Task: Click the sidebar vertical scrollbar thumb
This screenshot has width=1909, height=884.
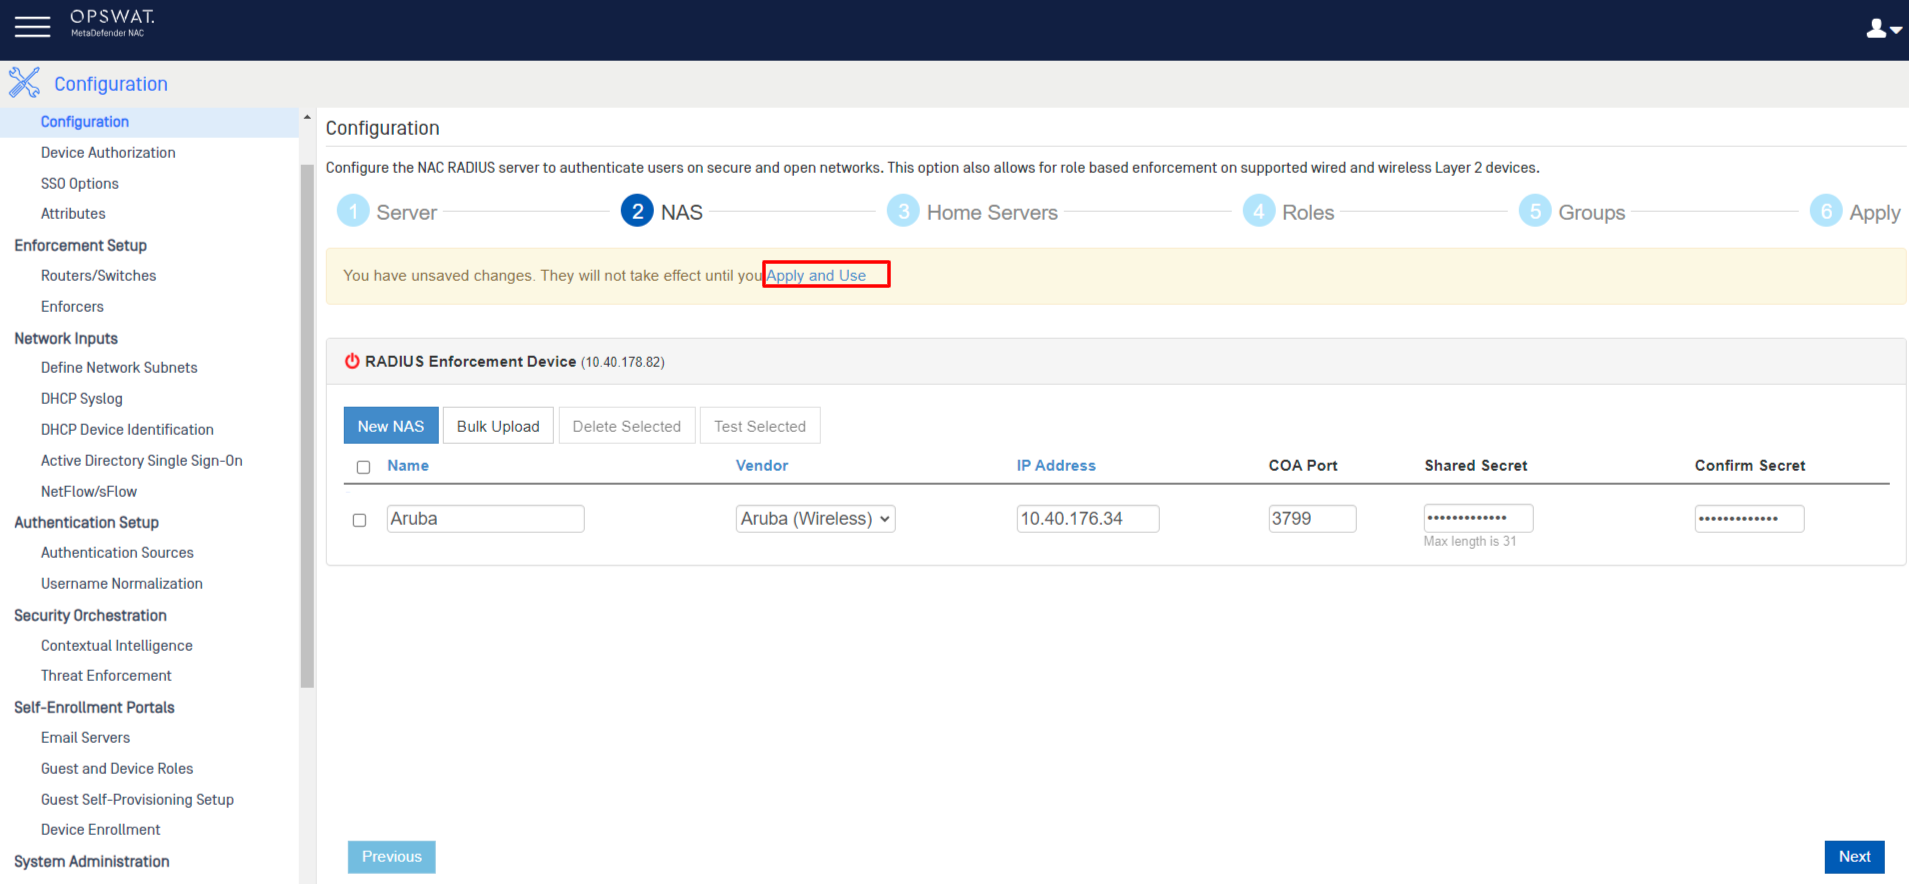Action: (307, 425)
